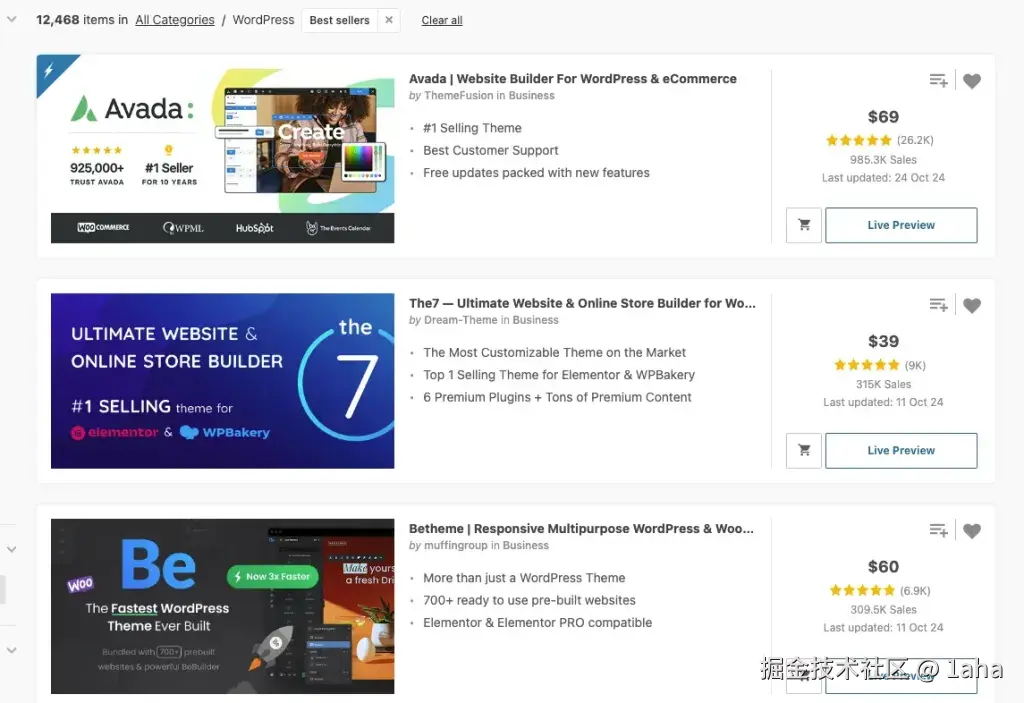
Task: Add The7 to collection icon
Action: pyautogui.click(x=938, y=305)
